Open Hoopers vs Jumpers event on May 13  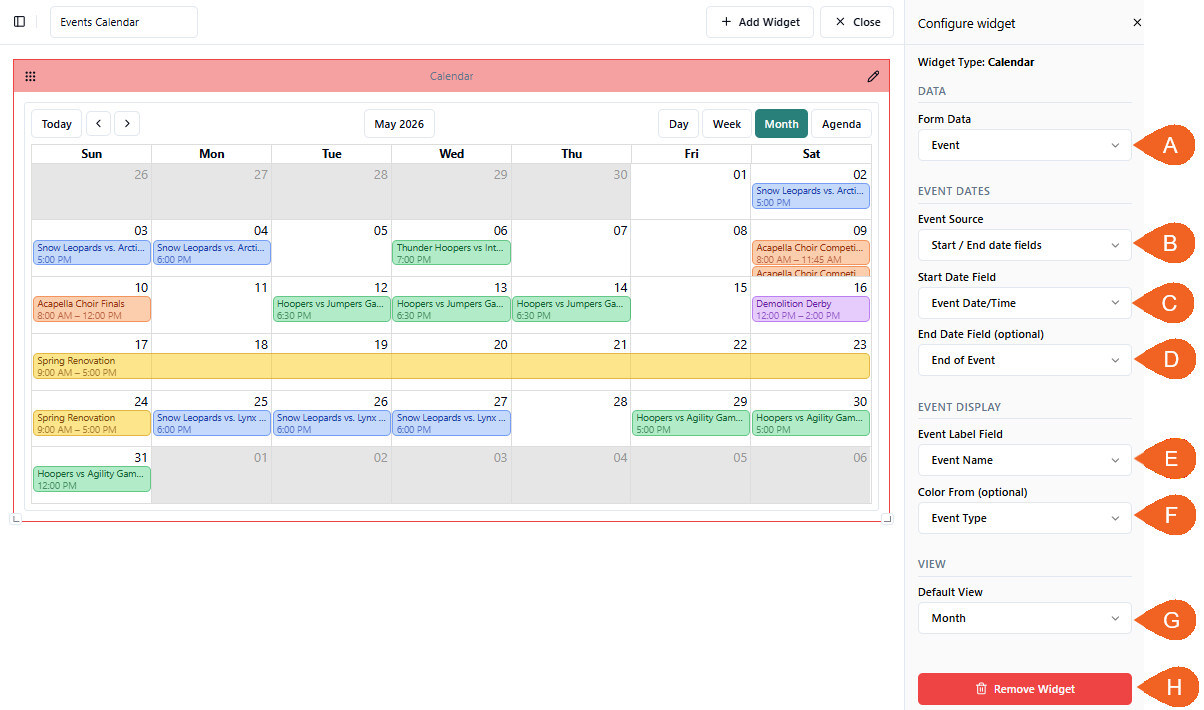point(451,309)
